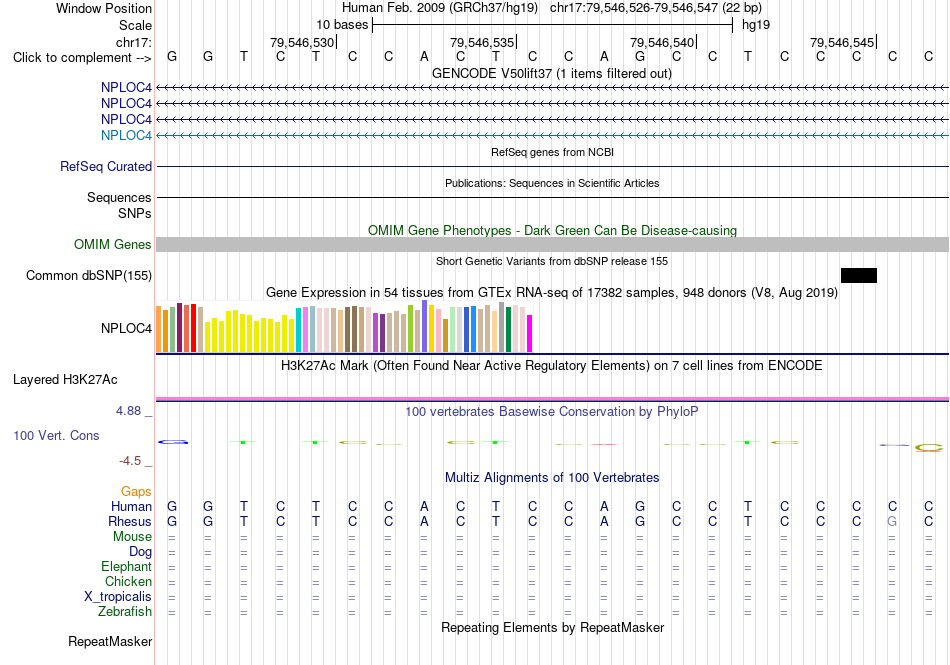
Task: Click the gray OMIM Genes bar
Action: point(552,245)
